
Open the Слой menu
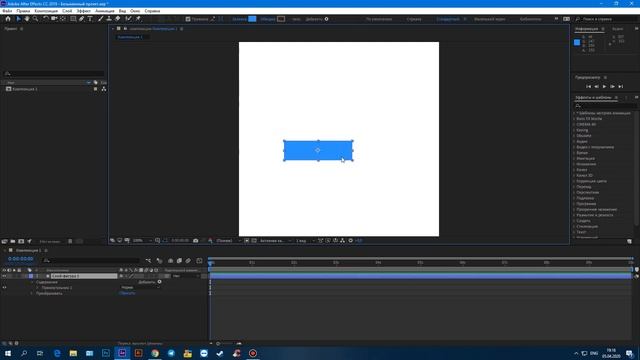coord(67,11)
